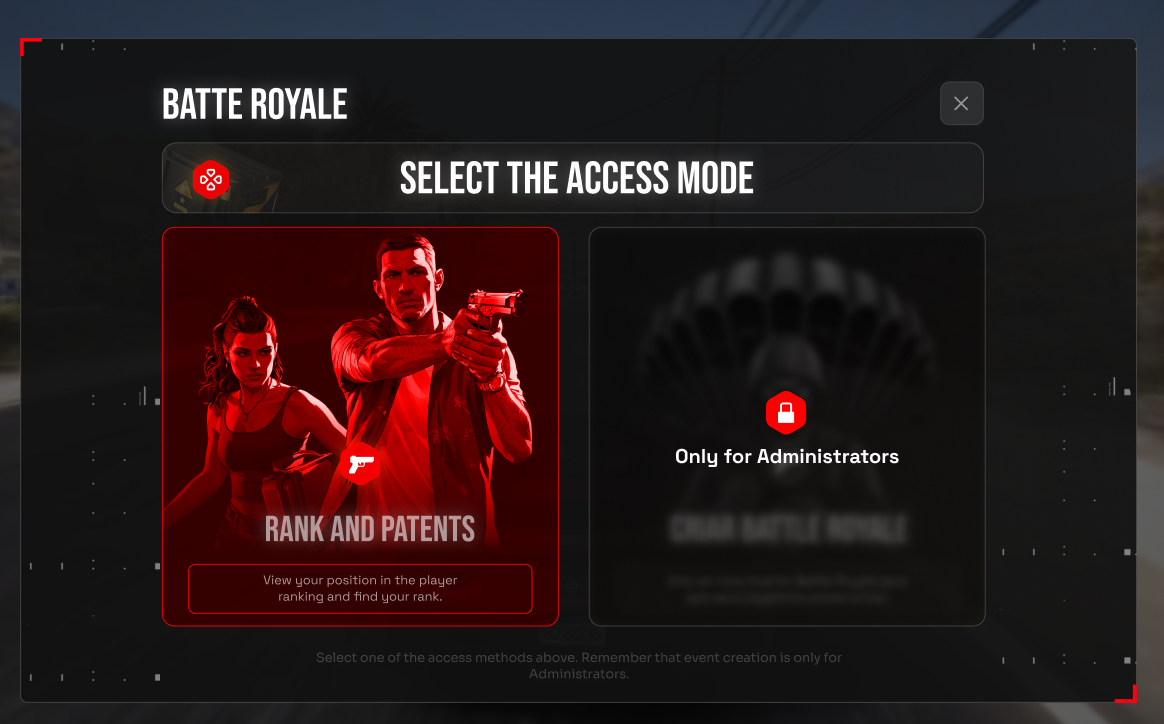Close the Battle Royale menu with X
The height and width of the screenshot is (724, 1164).
click(961, 103)
